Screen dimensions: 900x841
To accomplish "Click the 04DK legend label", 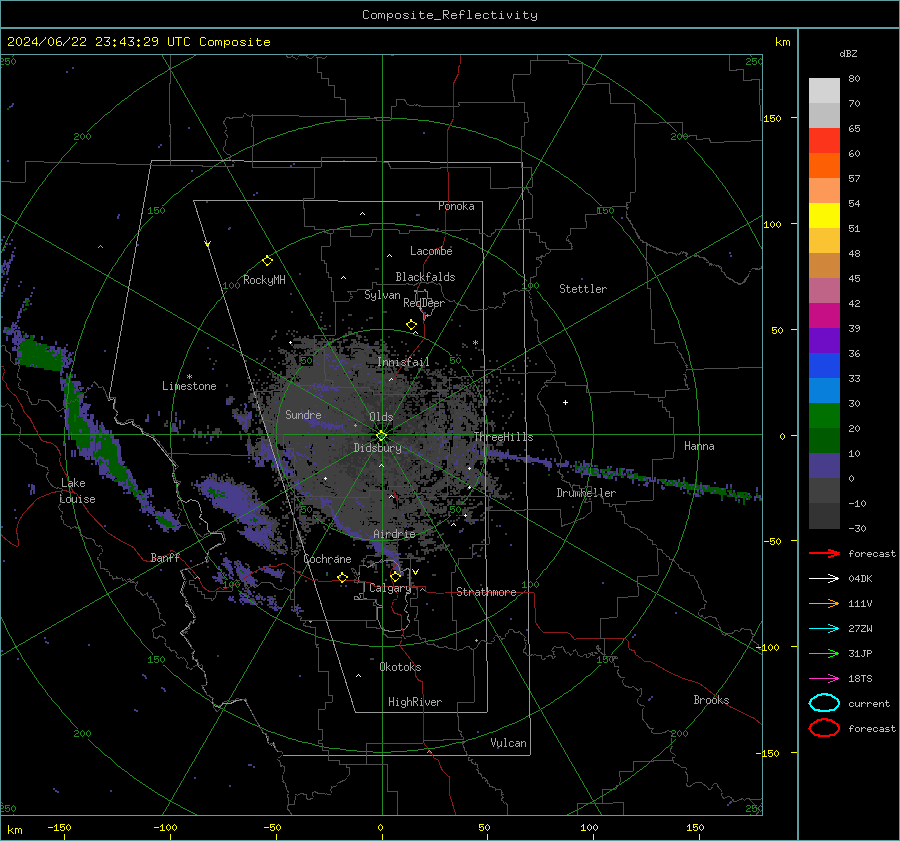I will 860,579.
